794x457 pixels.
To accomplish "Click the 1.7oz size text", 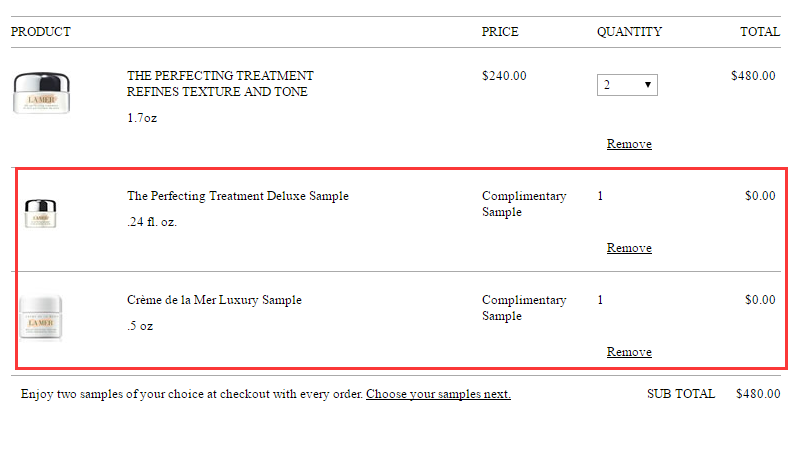I will point(142,118).
